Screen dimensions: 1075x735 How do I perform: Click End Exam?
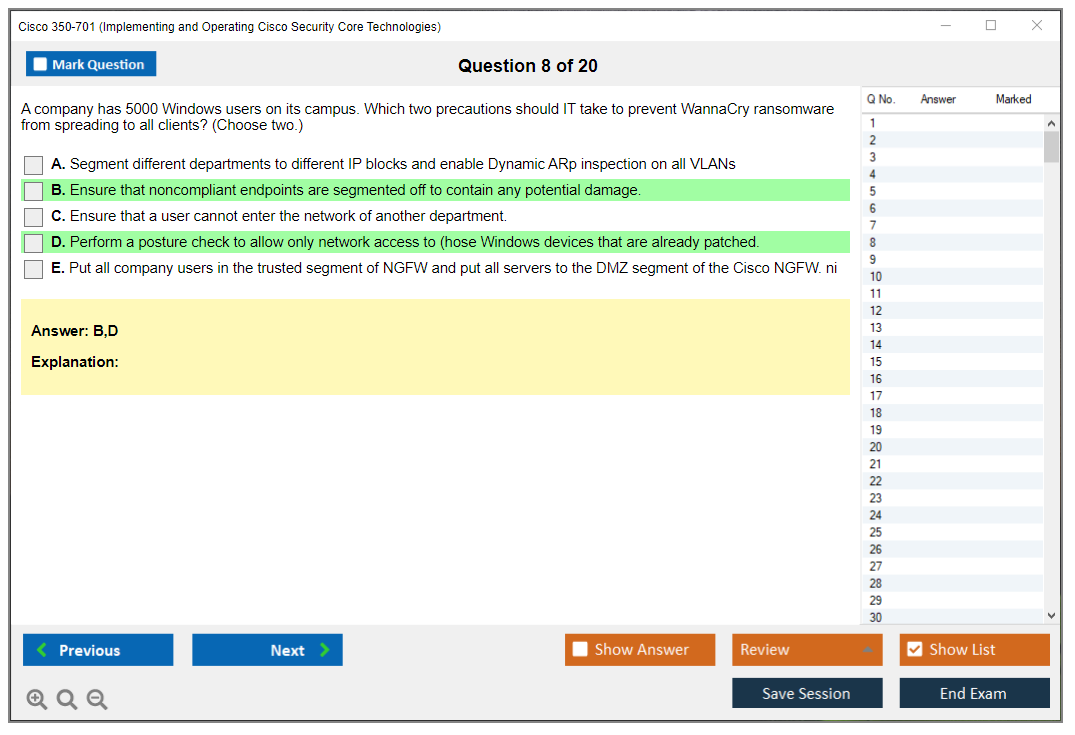point(974,693)
